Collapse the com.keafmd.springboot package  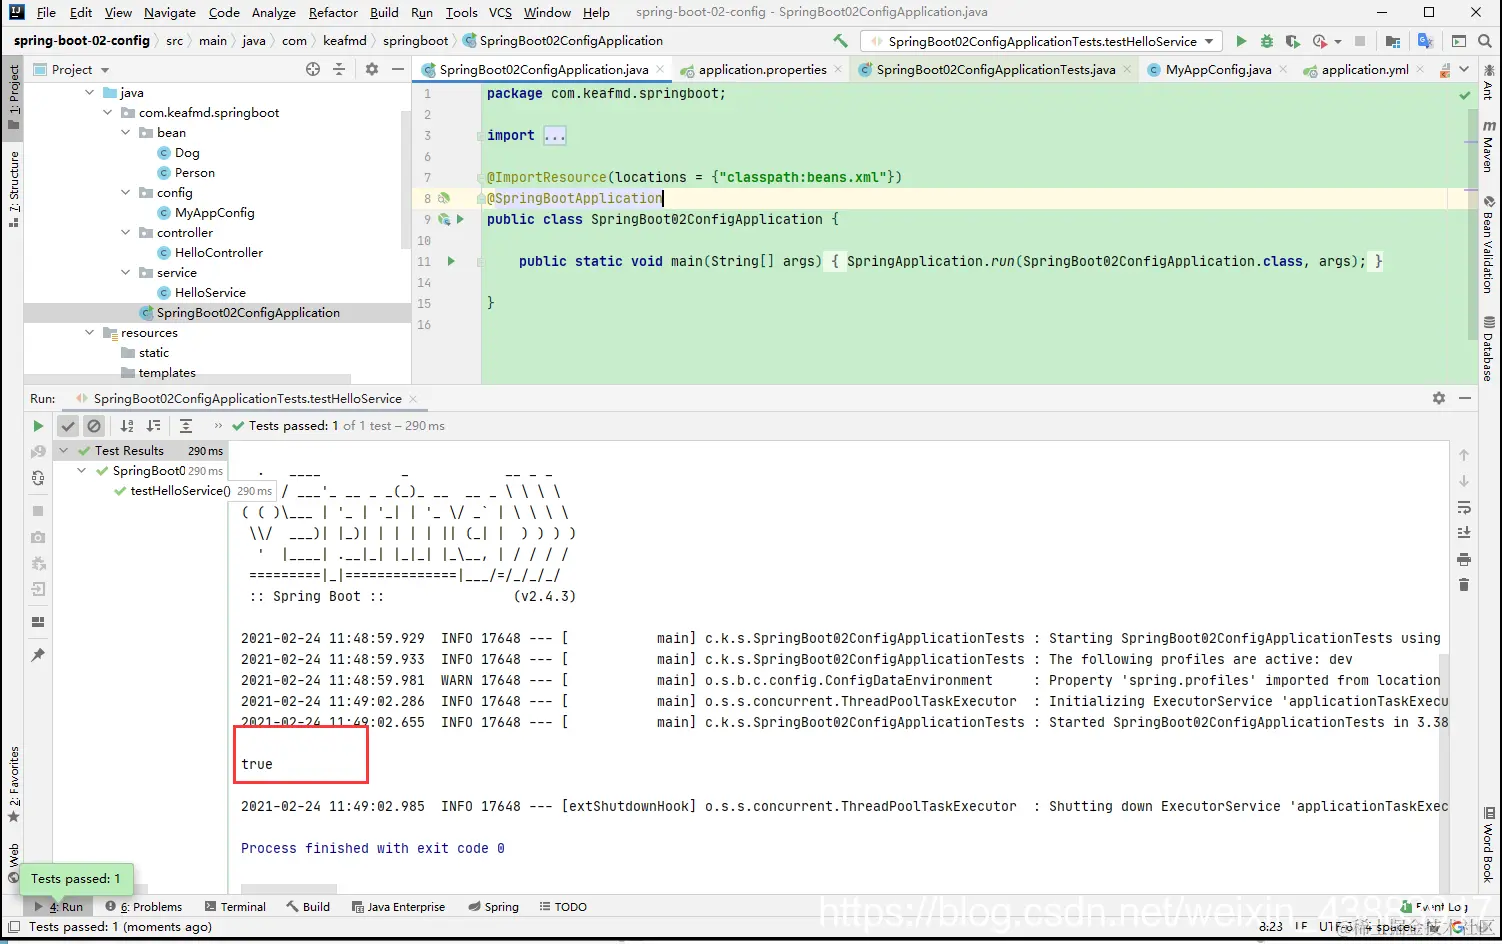(x=108, y=113)
